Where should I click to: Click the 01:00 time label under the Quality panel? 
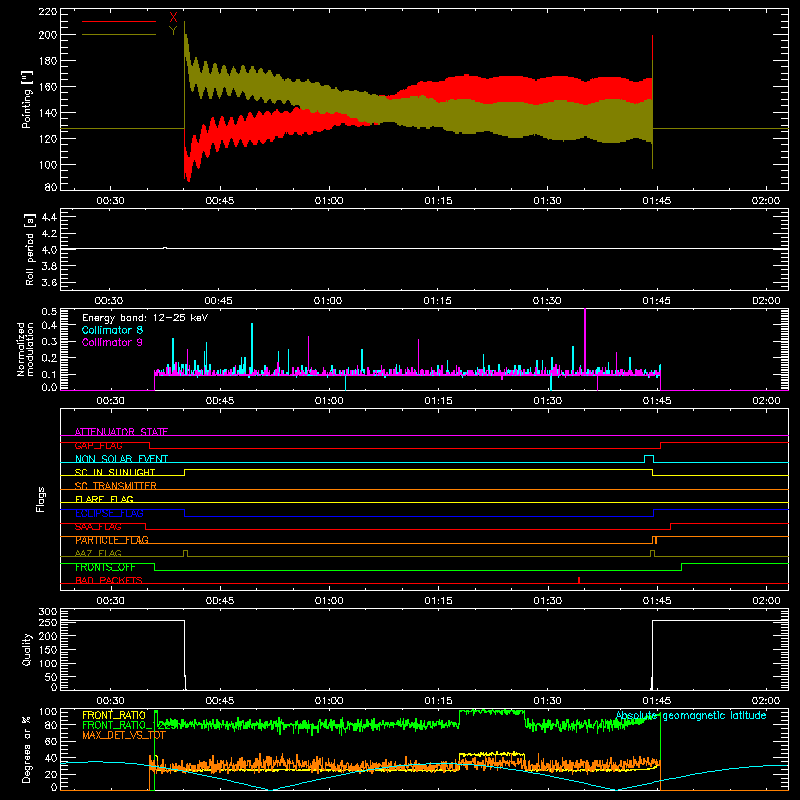click(x=329, y=701)
